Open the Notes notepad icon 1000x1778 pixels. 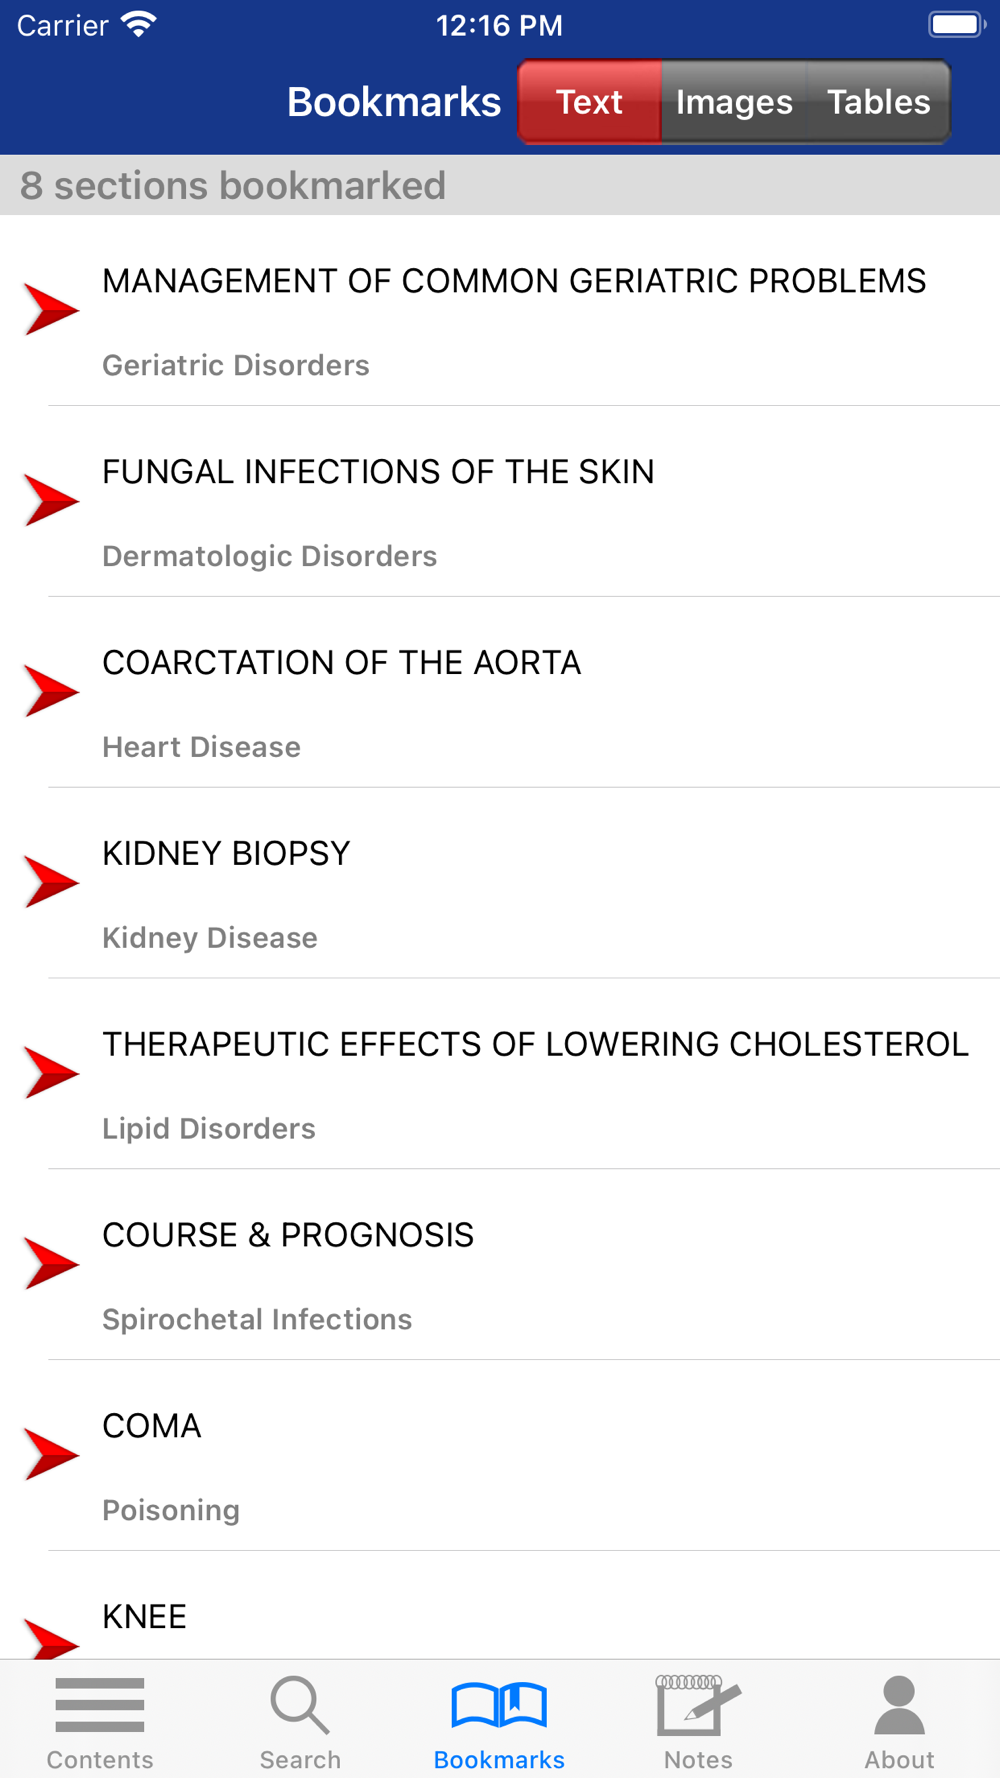point(698,1705)
